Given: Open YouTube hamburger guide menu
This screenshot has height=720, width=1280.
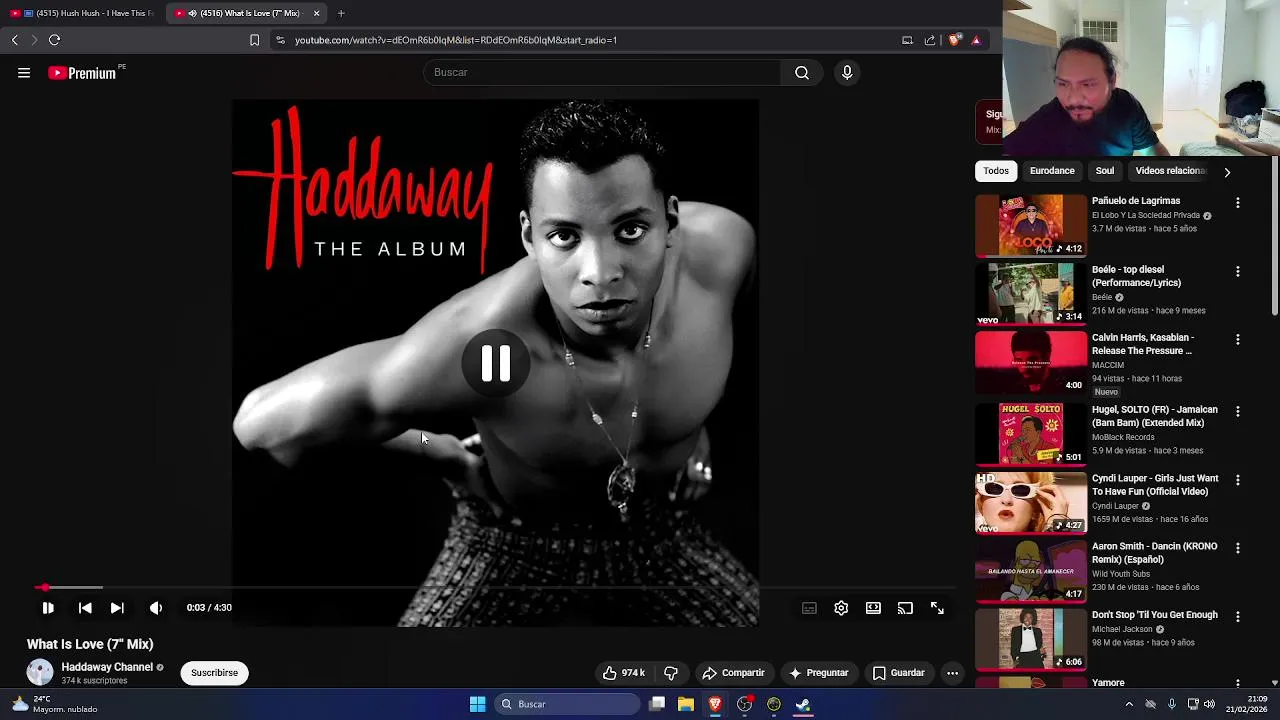Looking at the screenshot, I should click(x=24, y=72).
